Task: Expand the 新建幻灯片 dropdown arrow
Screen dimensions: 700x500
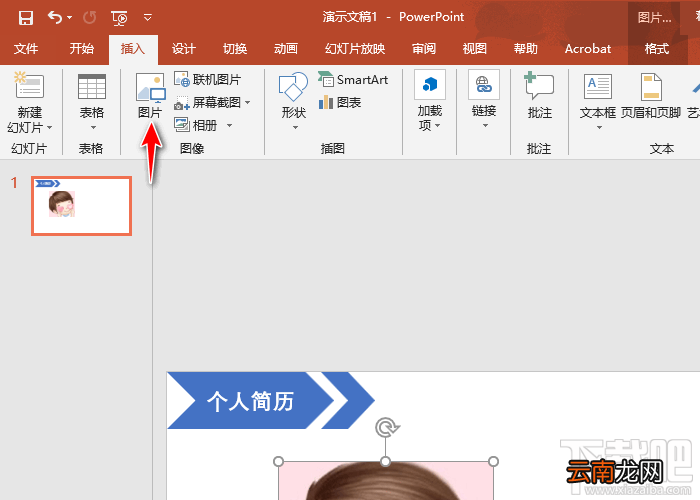Action: click(50, 127)
